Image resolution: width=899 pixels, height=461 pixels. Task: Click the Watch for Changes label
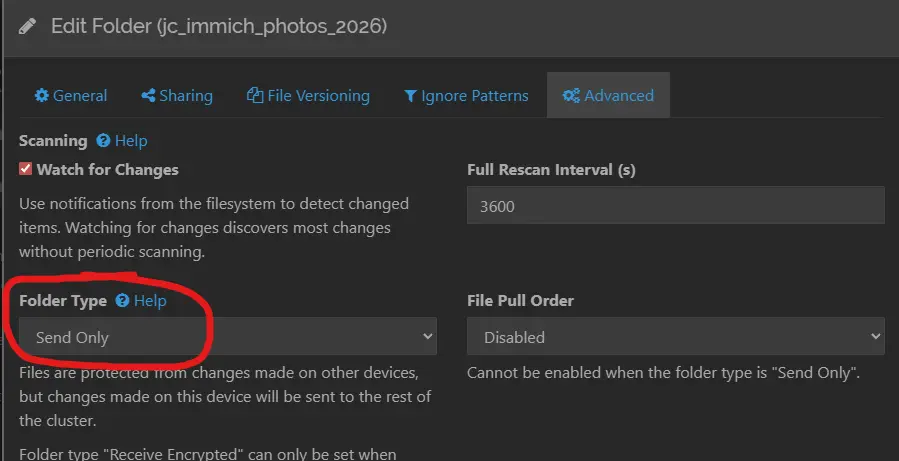tap(108, 170)
